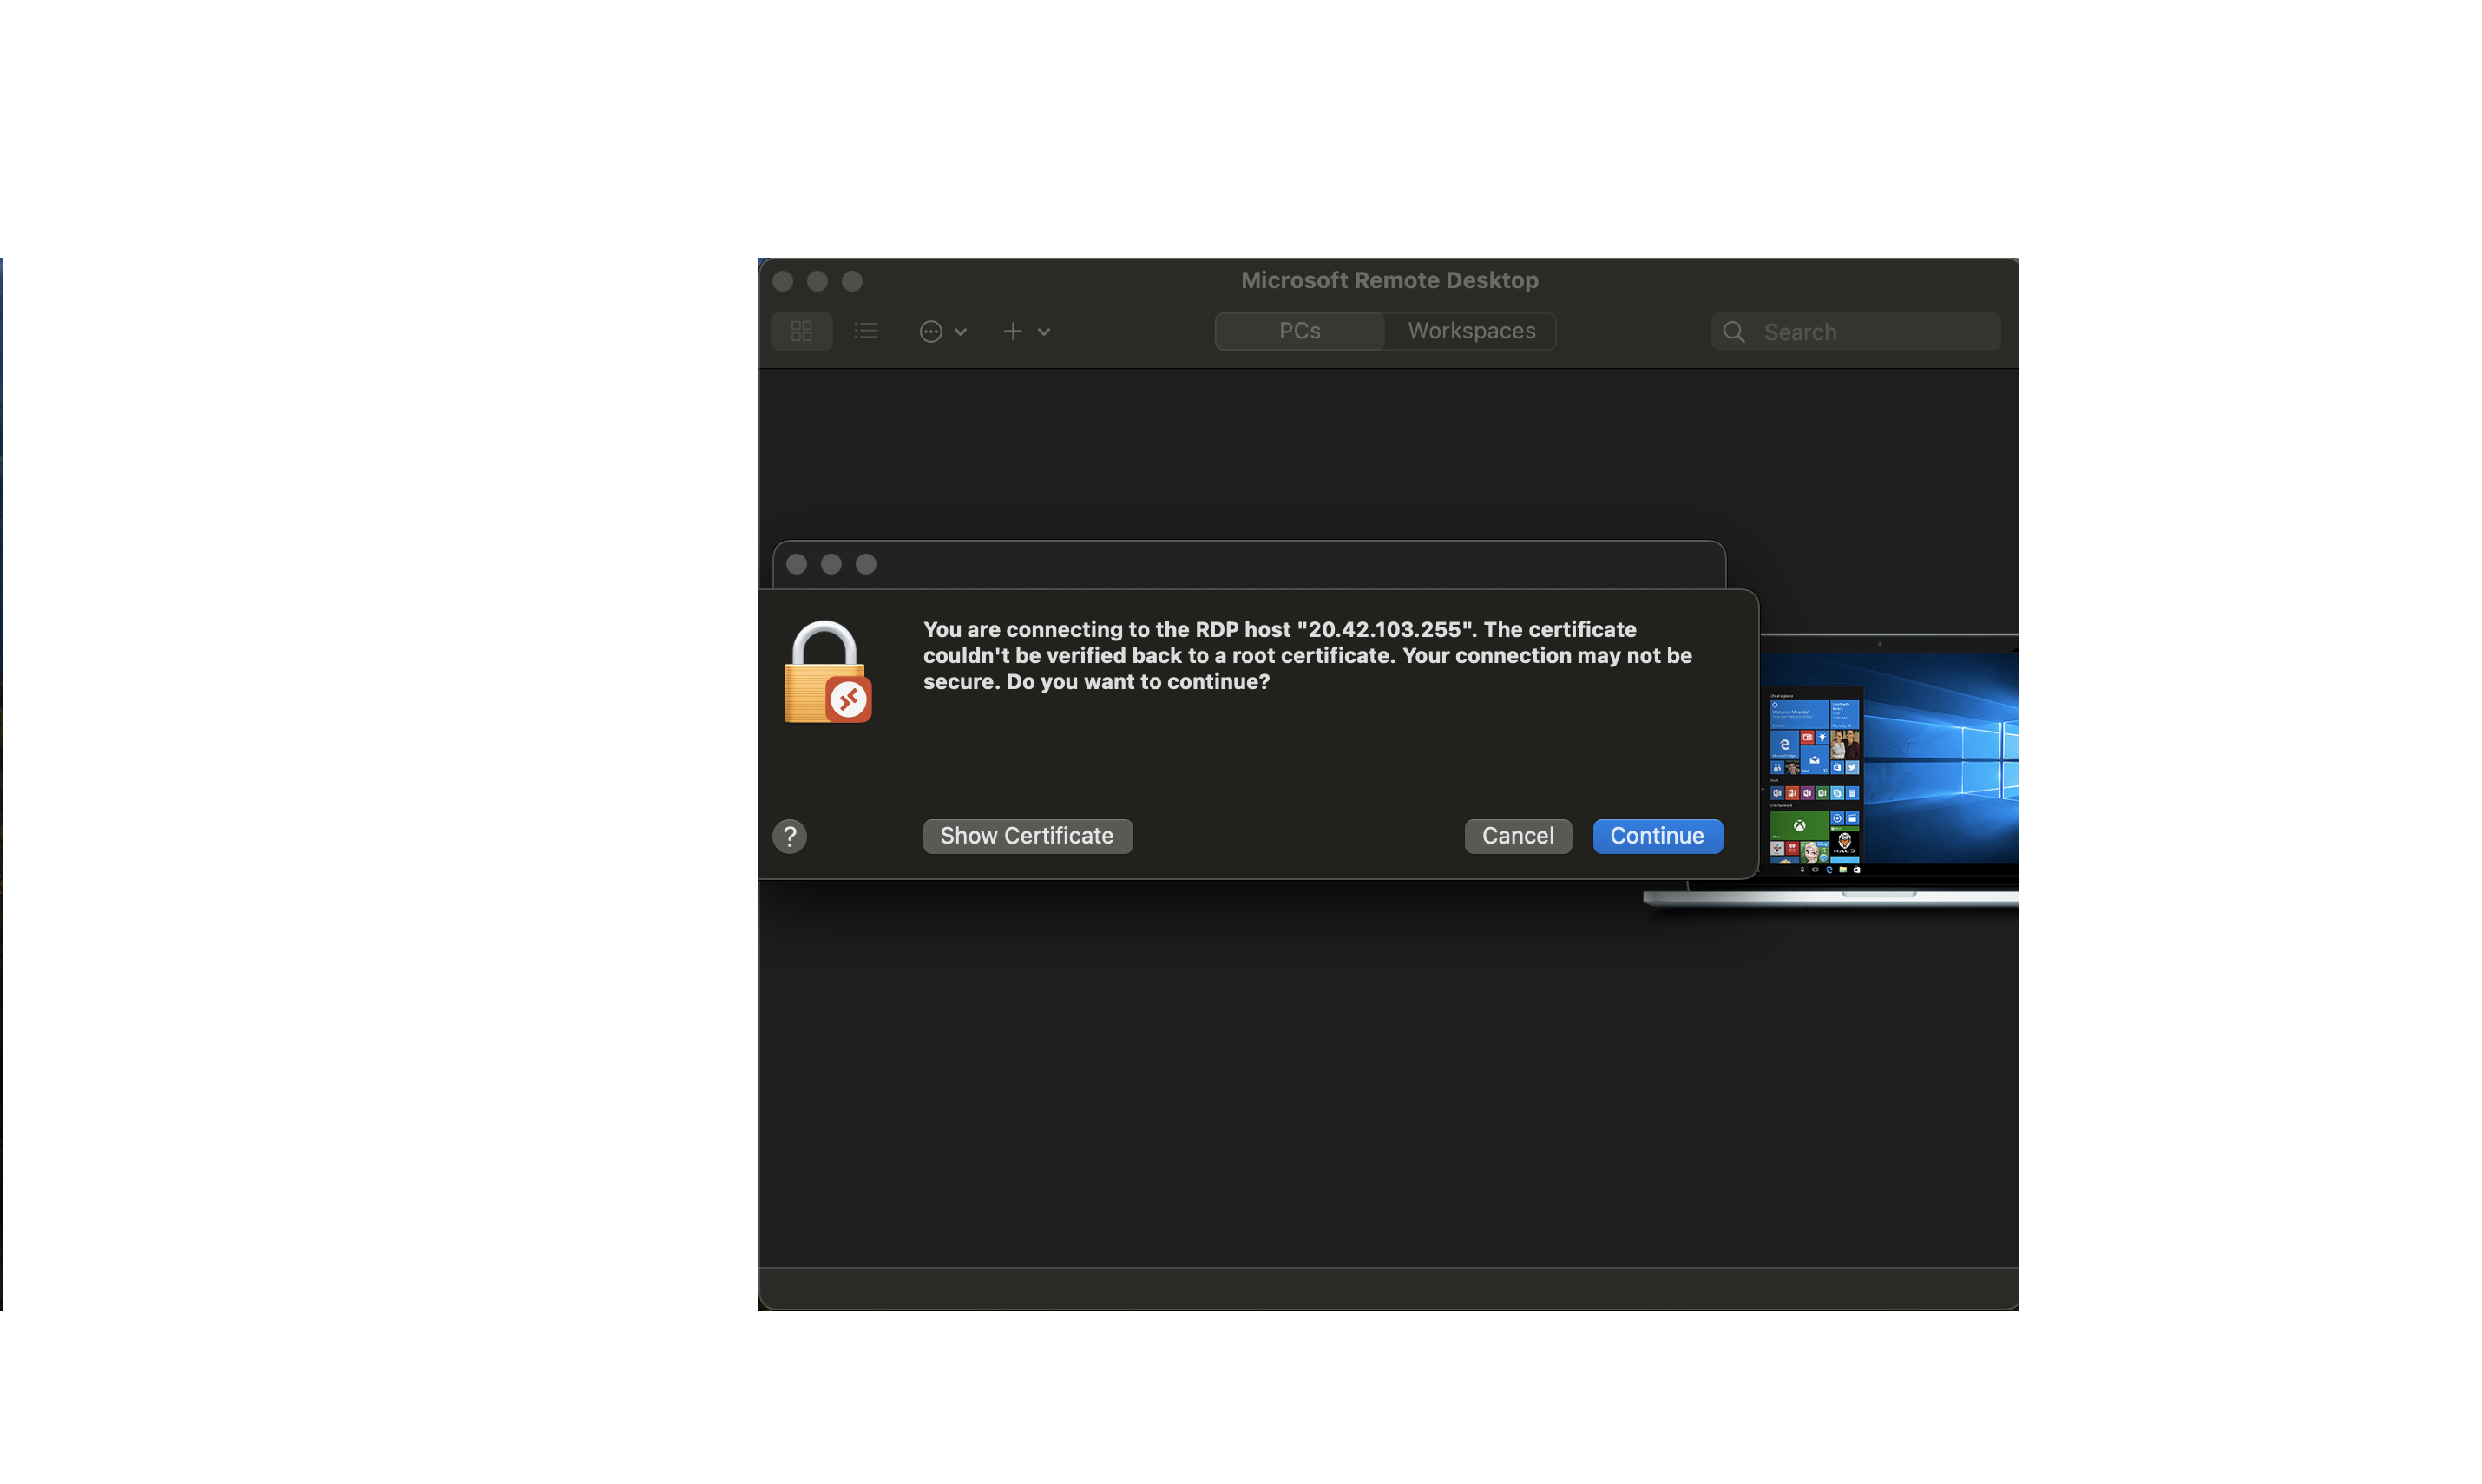
Task: Click the plus Add icon
Action: click(x=1012, y=331)
